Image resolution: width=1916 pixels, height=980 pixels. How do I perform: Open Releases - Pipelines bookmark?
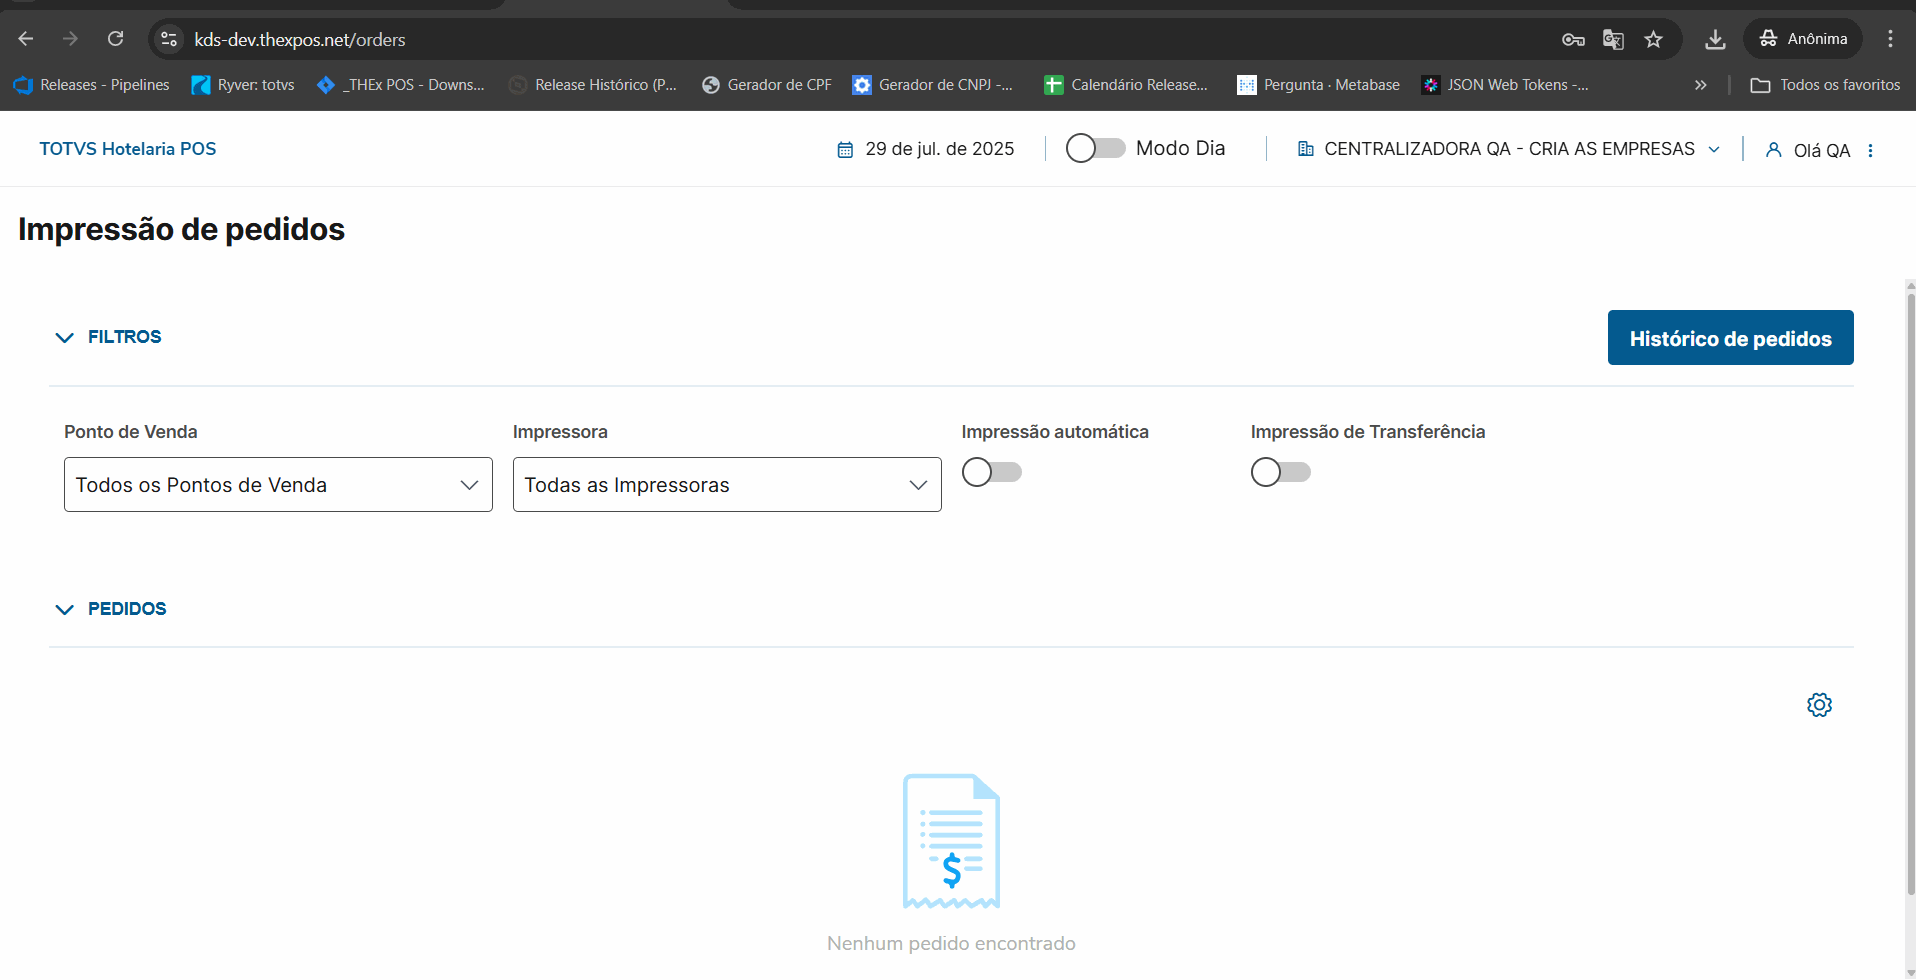(x=92, y=85)
